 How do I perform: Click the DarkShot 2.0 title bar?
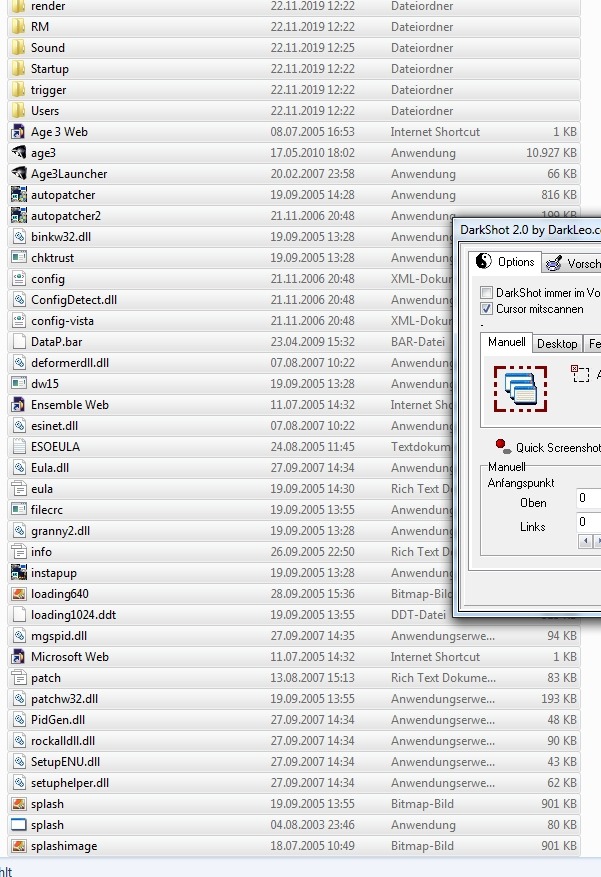pyautogui.click(x=529, y=230)
